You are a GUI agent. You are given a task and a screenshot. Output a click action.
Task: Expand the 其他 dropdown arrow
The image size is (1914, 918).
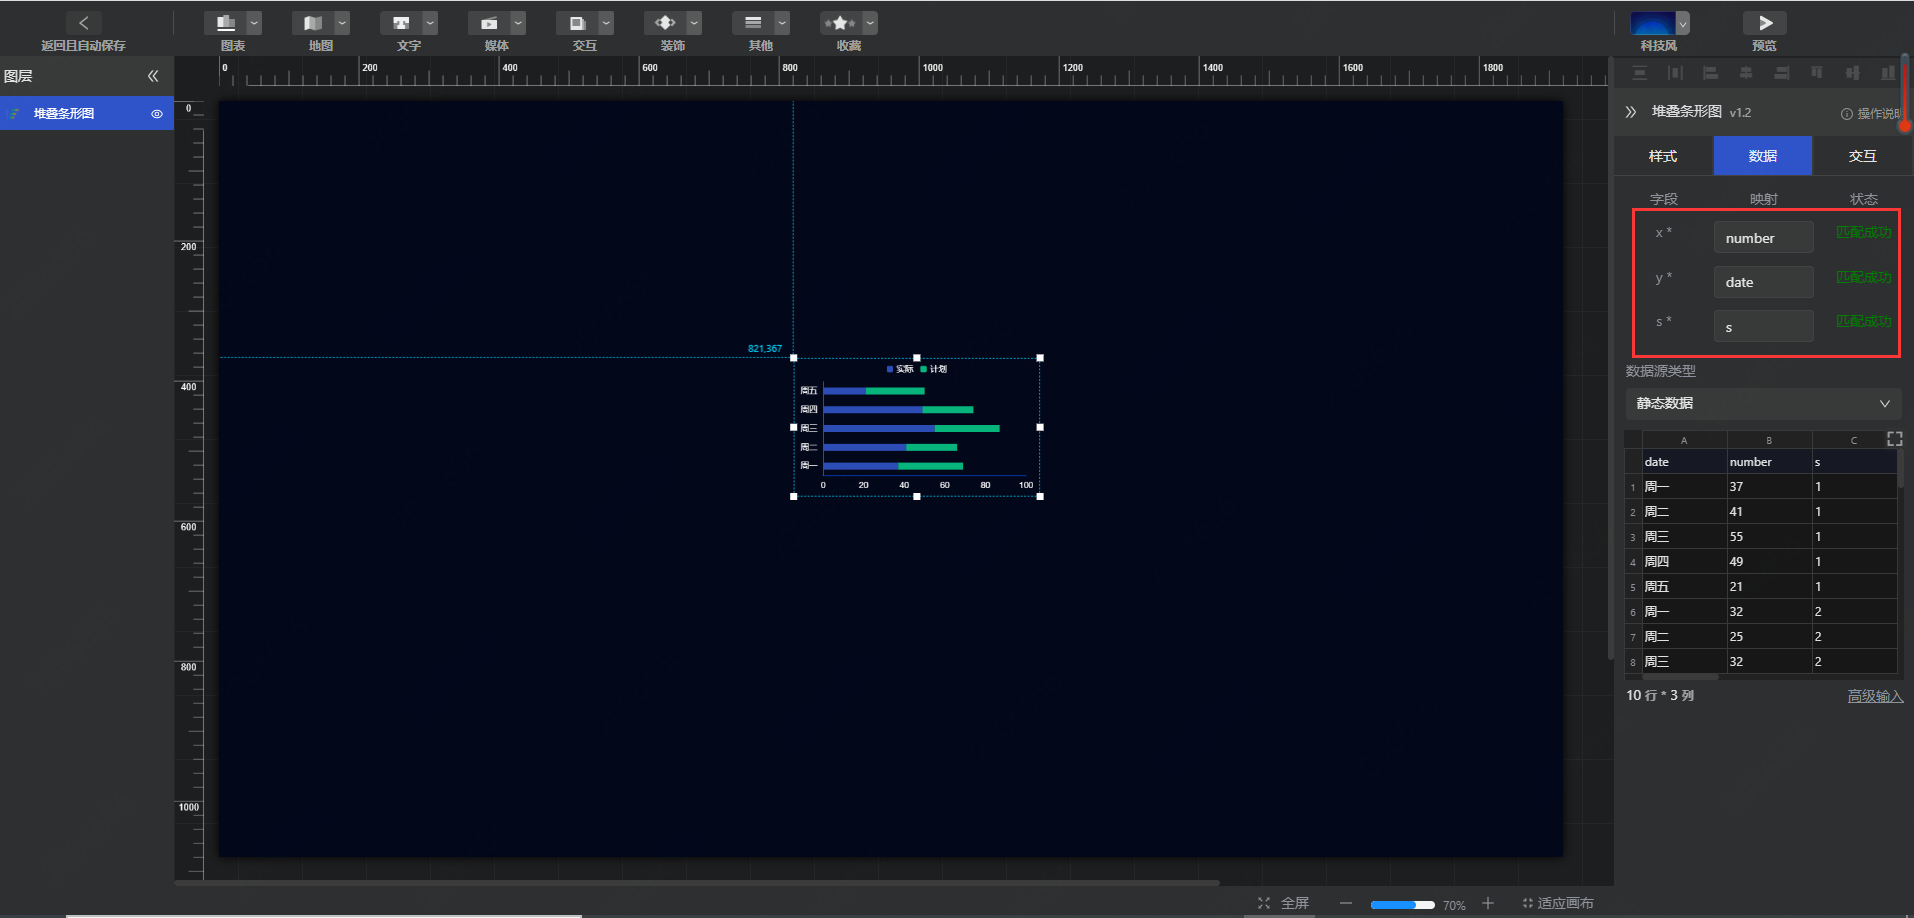[x=782, y=23]
